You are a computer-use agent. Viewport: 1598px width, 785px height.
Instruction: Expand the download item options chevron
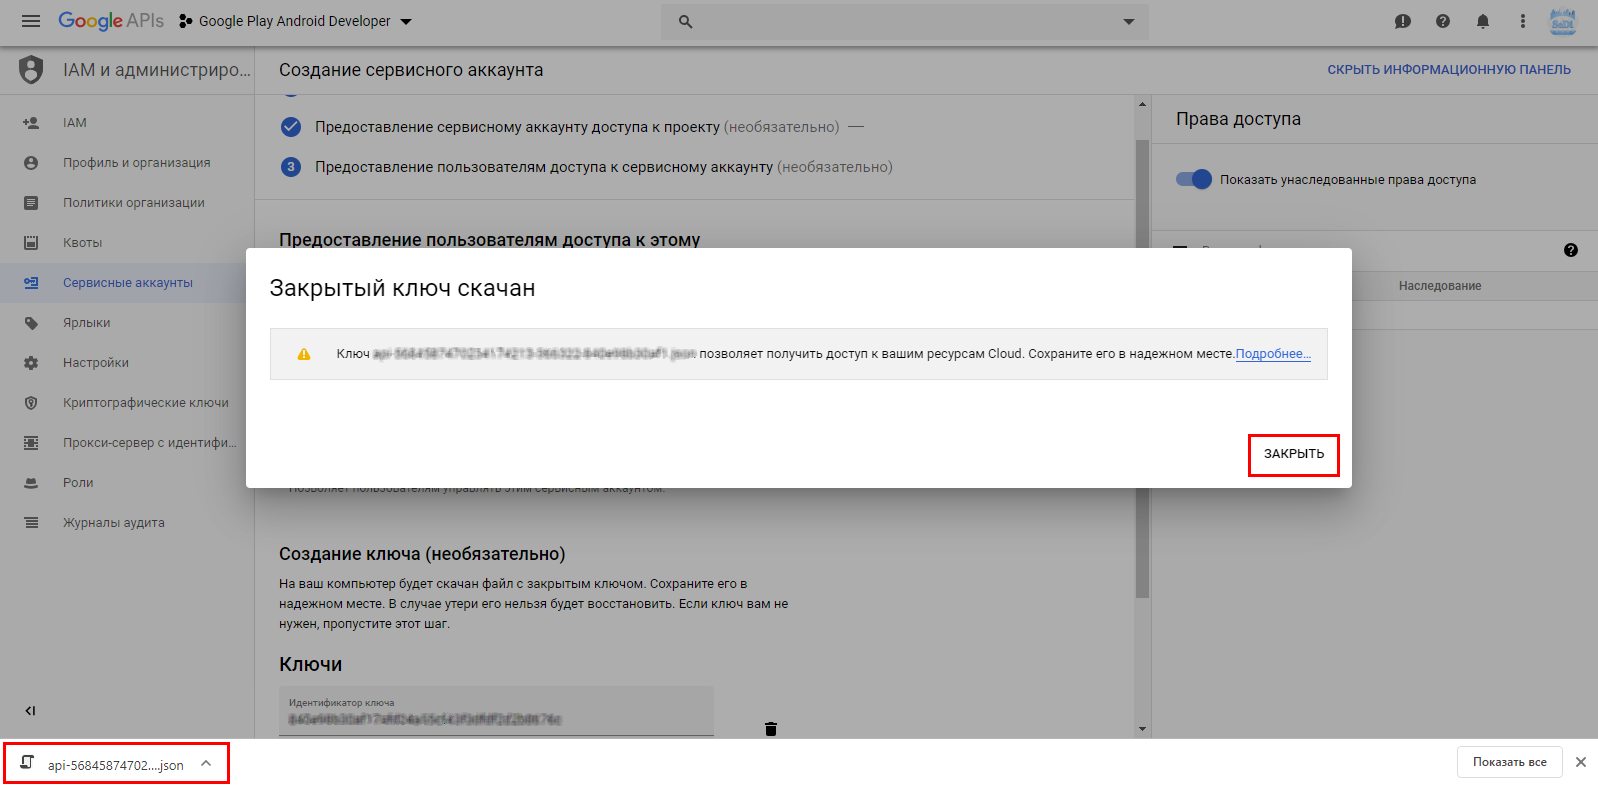pyautogui.click(x=206, y=763)
